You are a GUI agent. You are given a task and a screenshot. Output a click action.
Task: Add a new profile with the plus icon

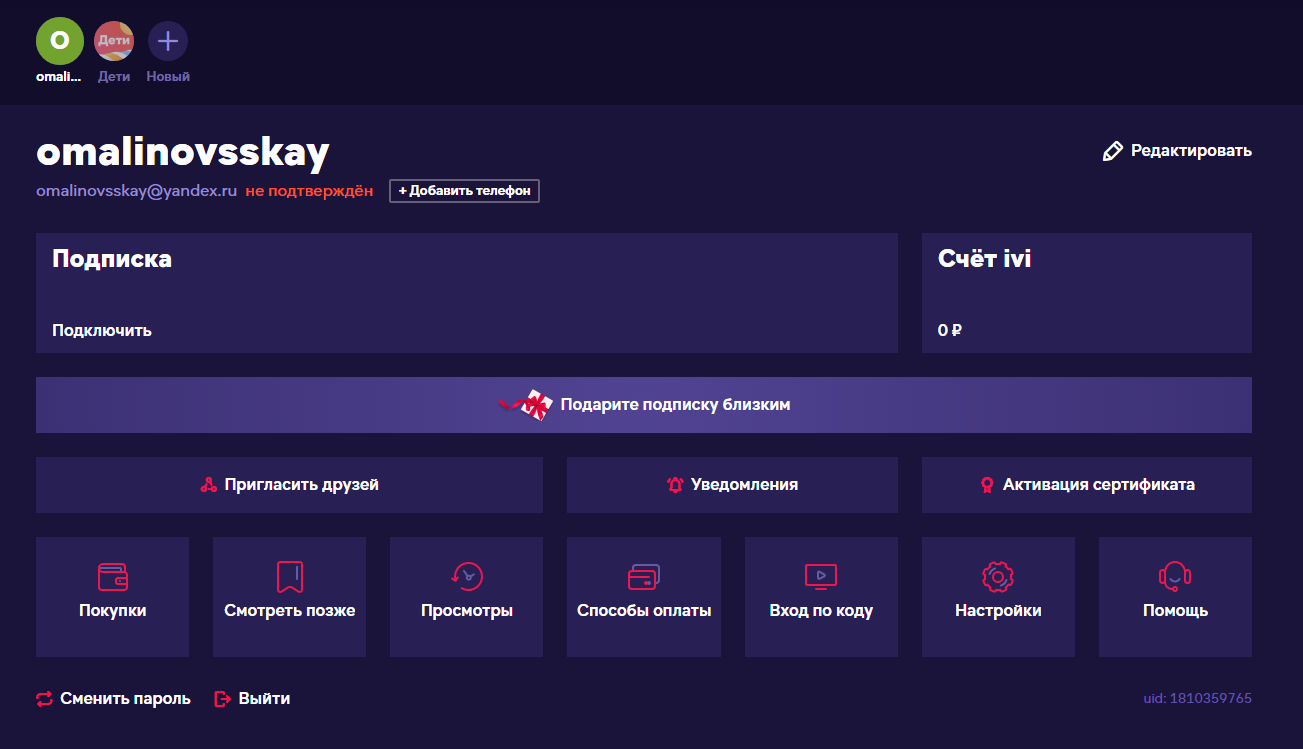pyautogui.click(x=168, y=41)
